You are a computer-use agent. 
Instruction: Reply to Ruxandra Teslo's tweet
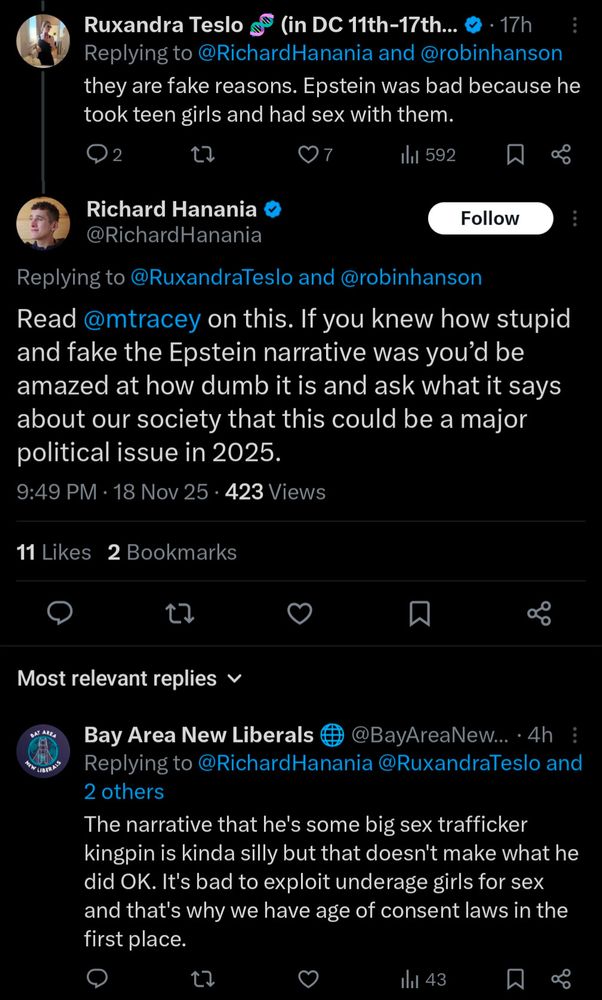(97, 154)
